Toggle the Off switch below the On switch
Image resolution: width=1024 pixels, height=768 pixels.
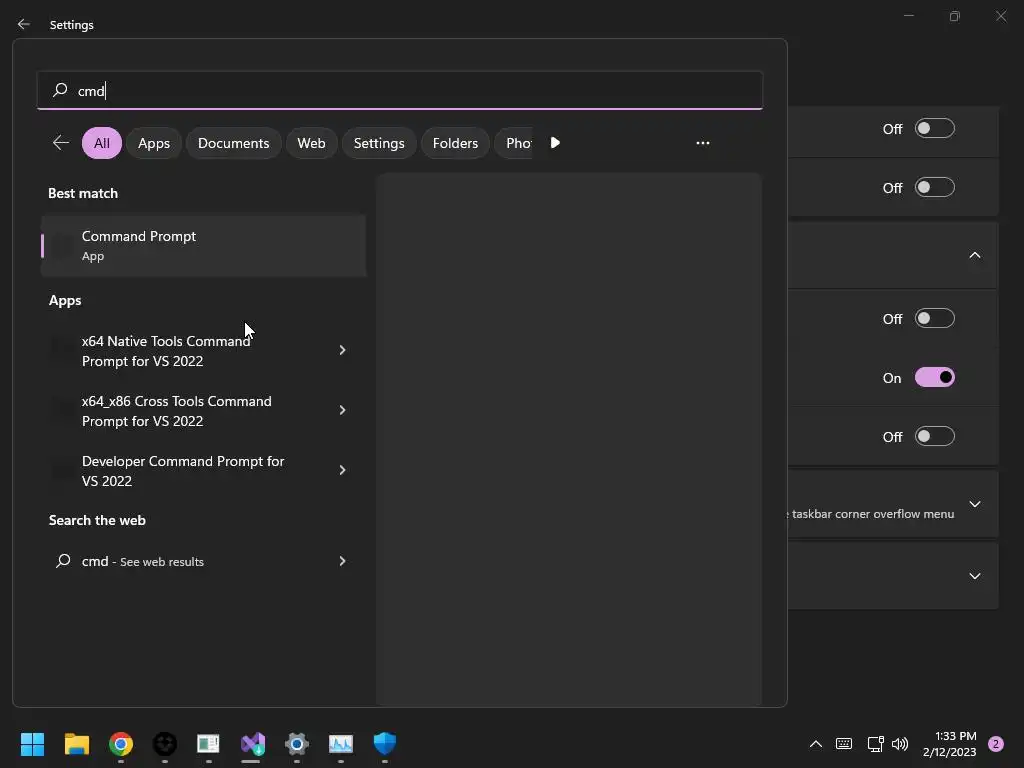[935, 436]
